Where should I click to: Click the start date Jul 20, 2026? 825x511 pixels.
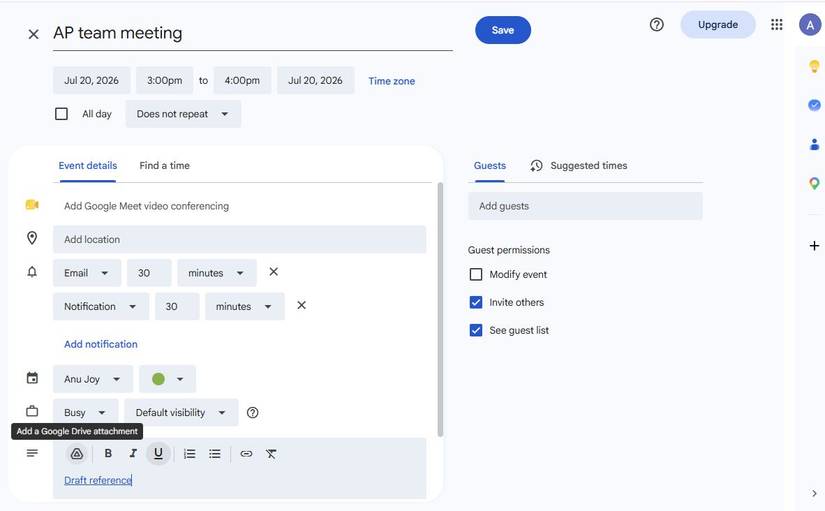click(92, 81)
